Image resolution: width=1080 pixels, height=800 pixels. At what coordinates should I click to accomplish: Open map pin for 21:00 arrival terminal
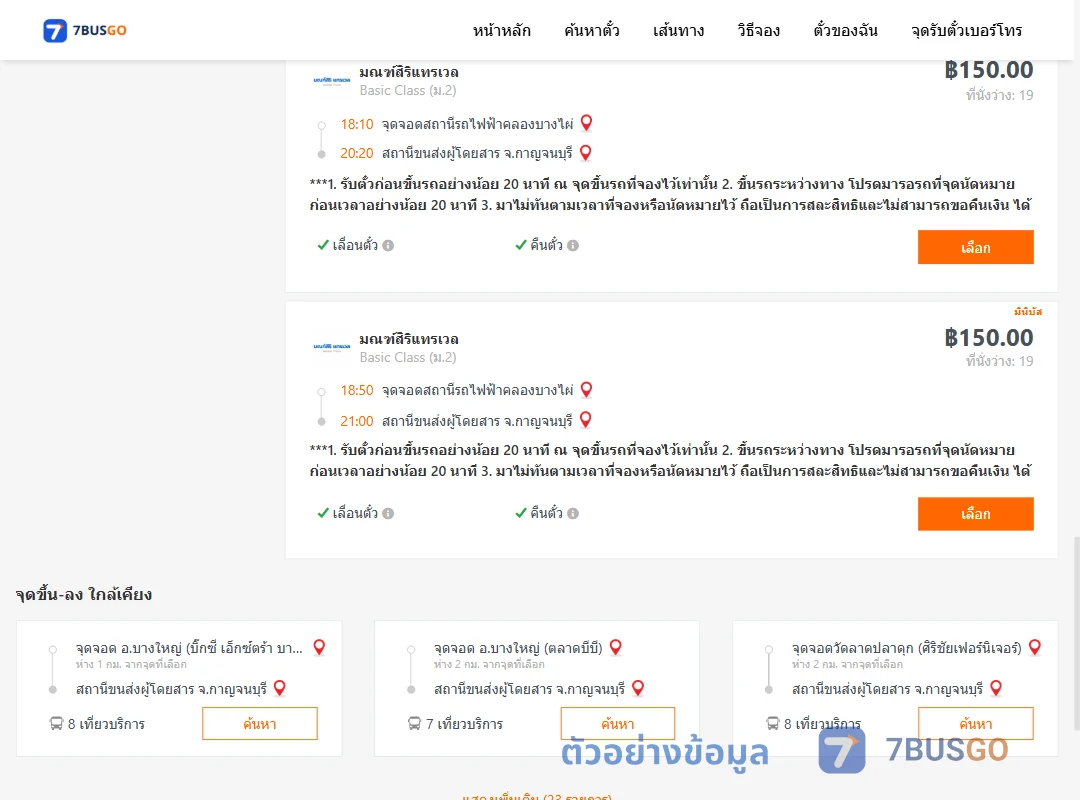pyautogui.click(x=585, y=419)
